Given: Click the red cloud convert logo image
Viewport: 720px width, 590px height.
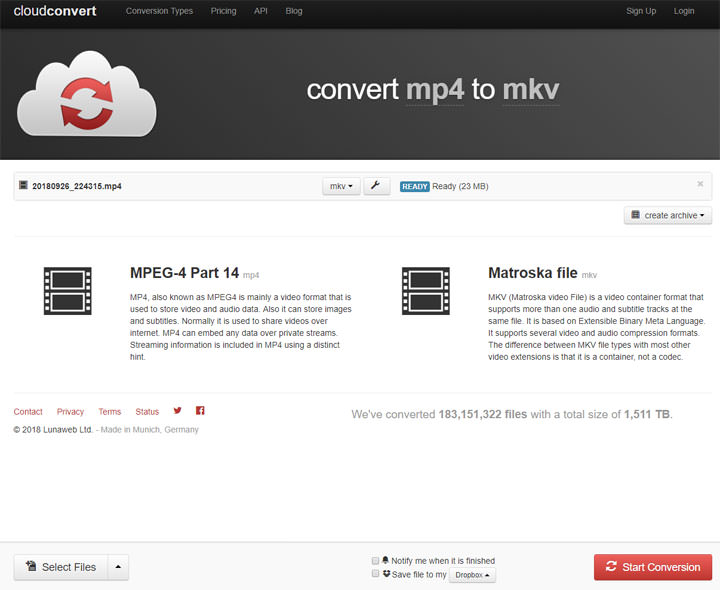Looking at the screenshot, I should tap(87, 94).
